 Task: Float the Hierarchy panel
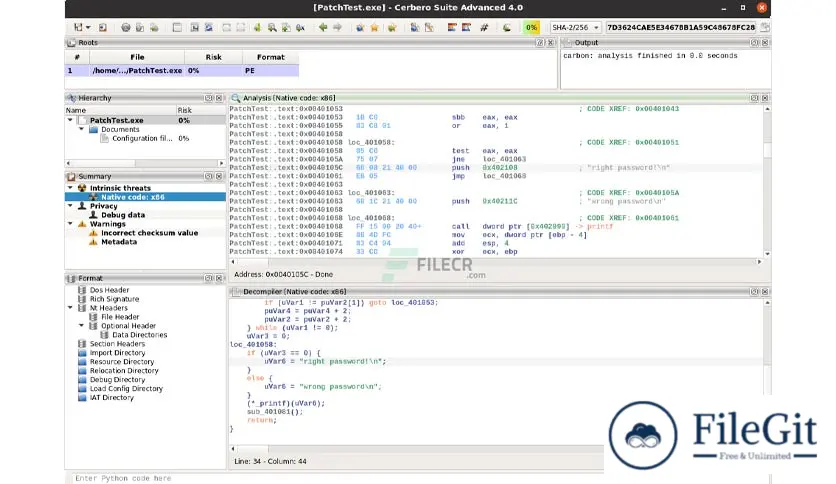click(208, 98)
